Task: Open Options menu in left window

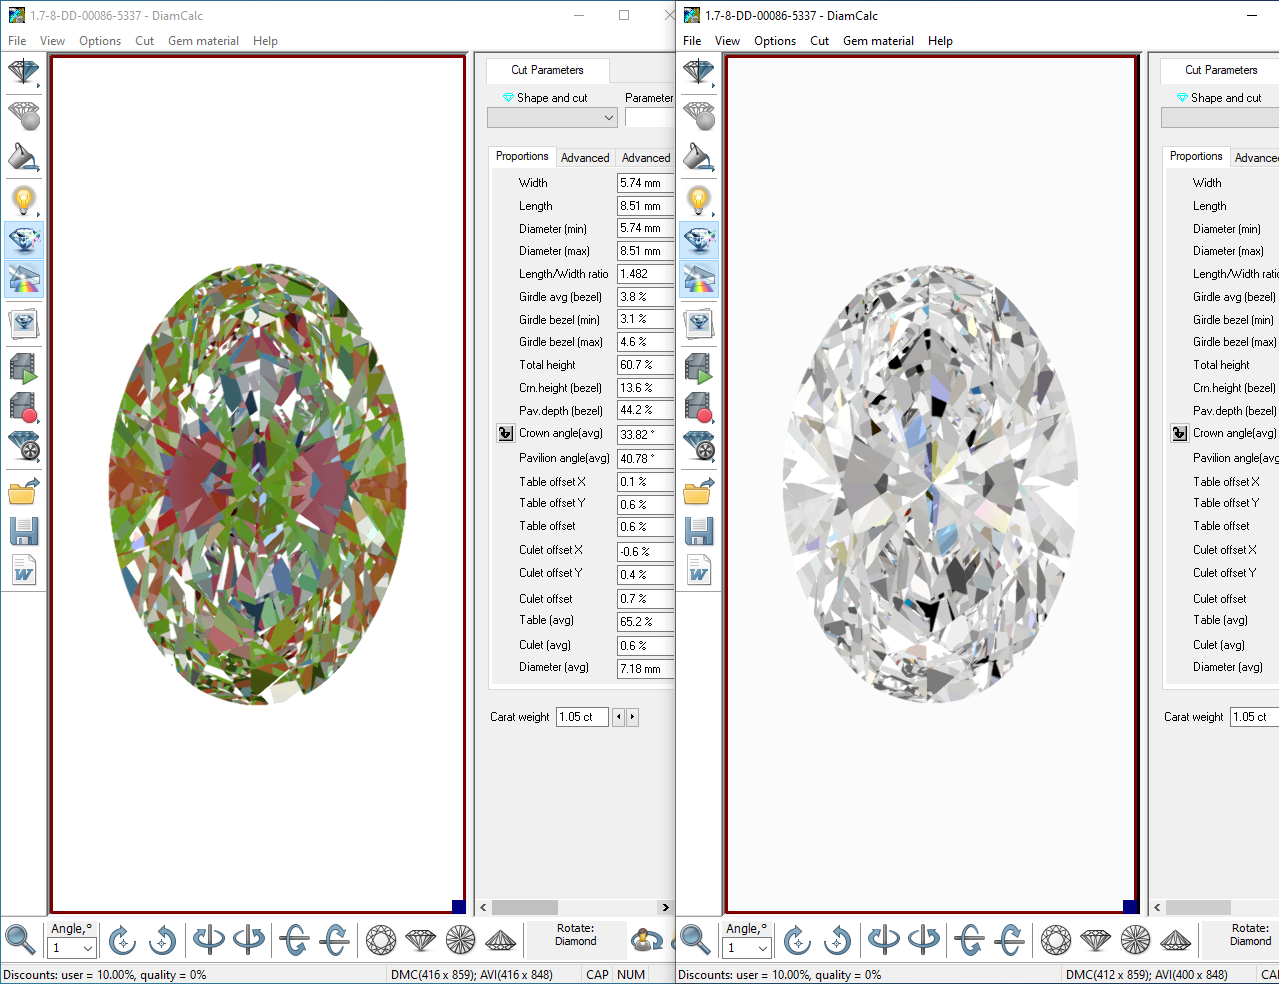Action: coord(100,41)
